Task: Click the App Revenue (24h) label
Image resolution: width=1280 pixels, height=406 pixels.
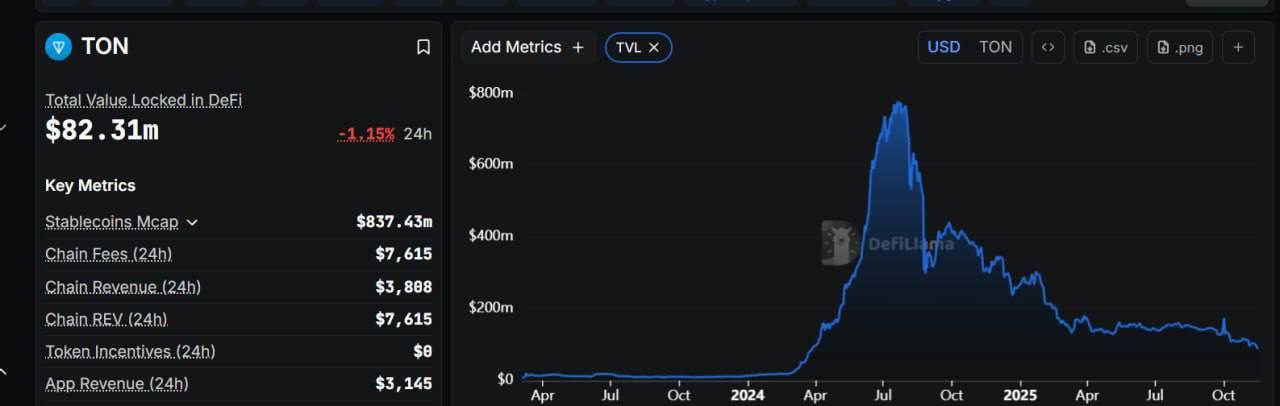Action: coord(116,383)
